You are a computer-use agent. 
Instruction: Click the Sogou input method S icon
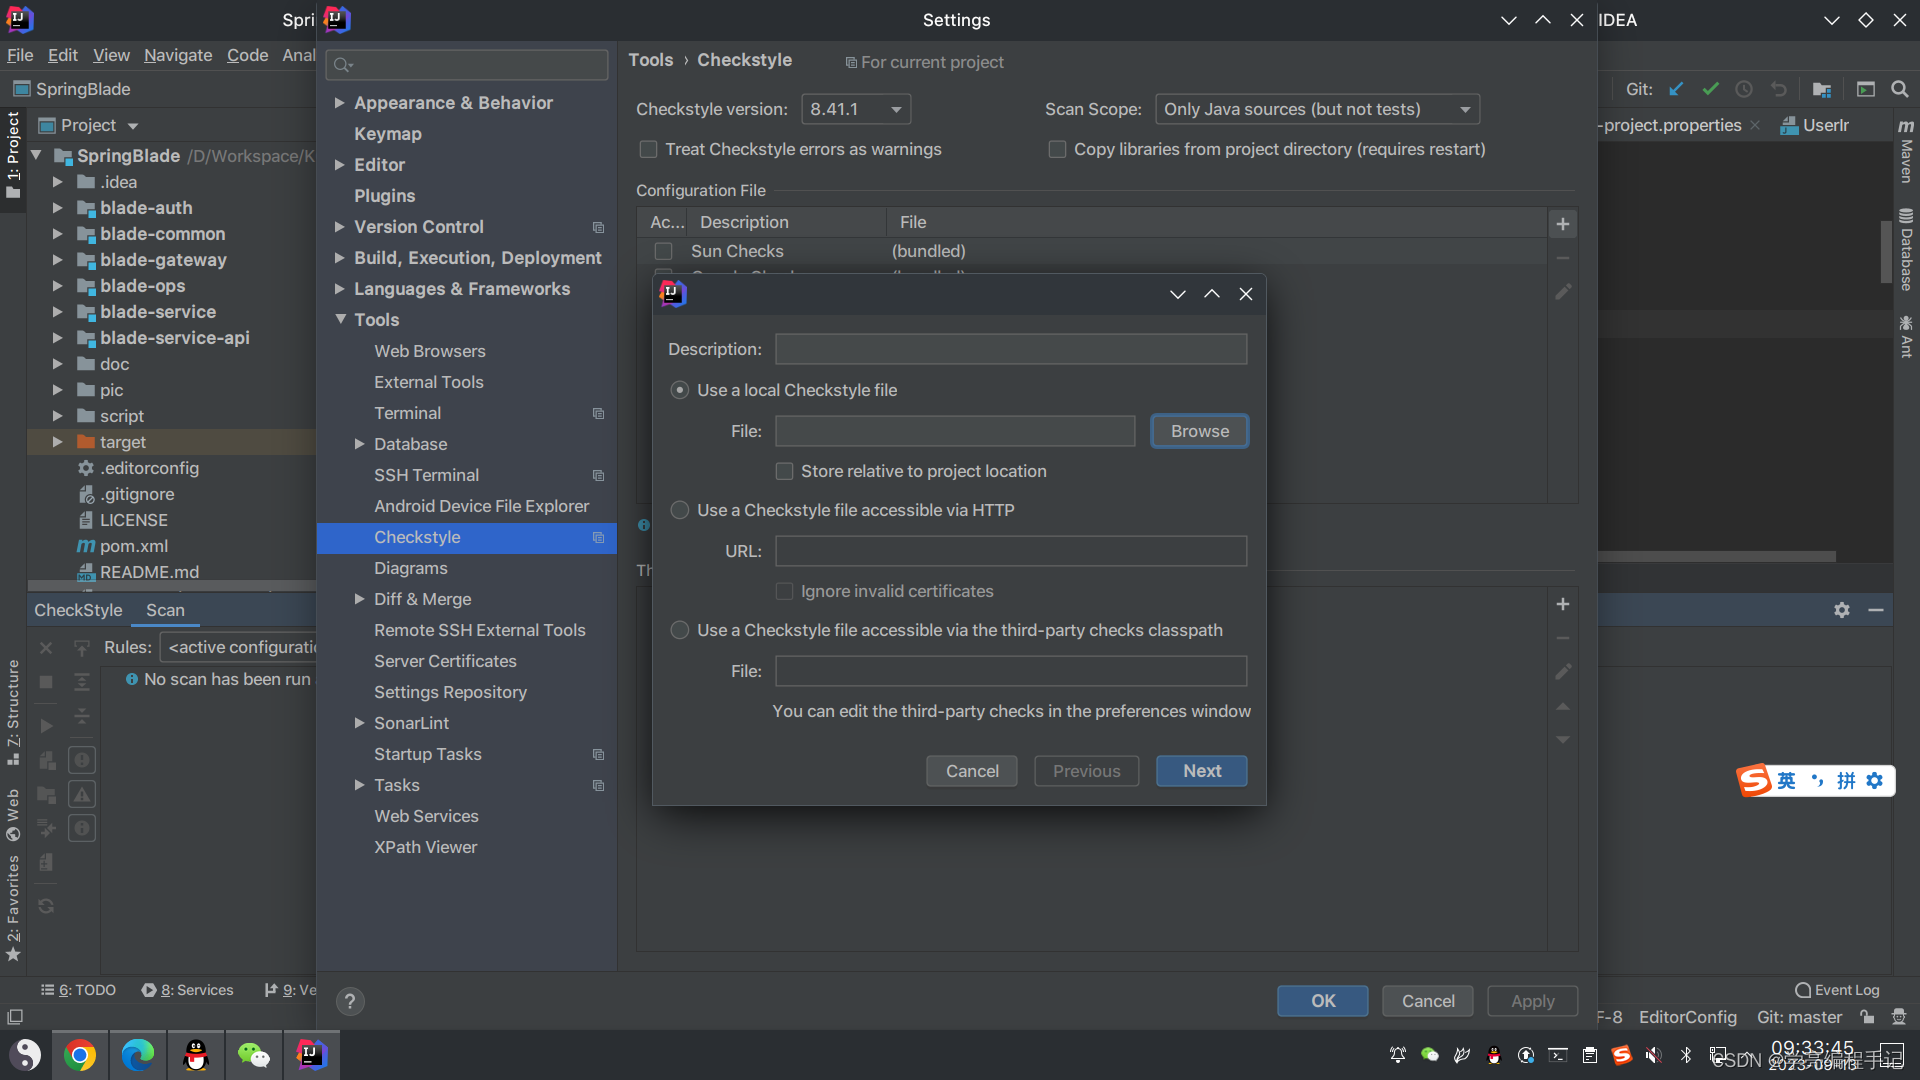point(1755,780)
